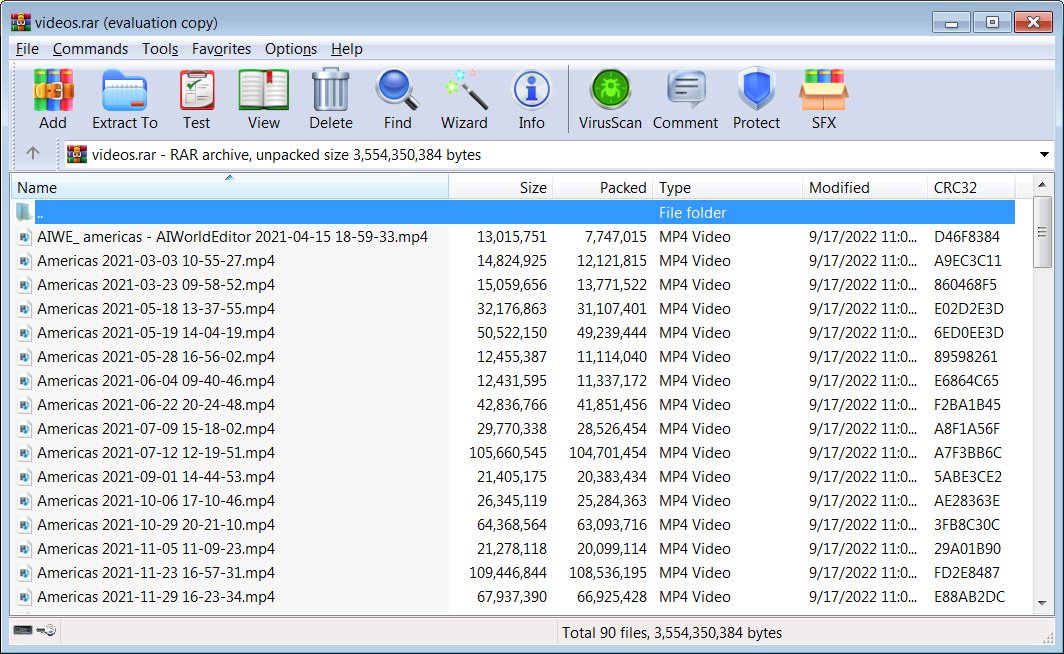
Task: Go up one folder level arrow
Action: click(x=33, y=153)
